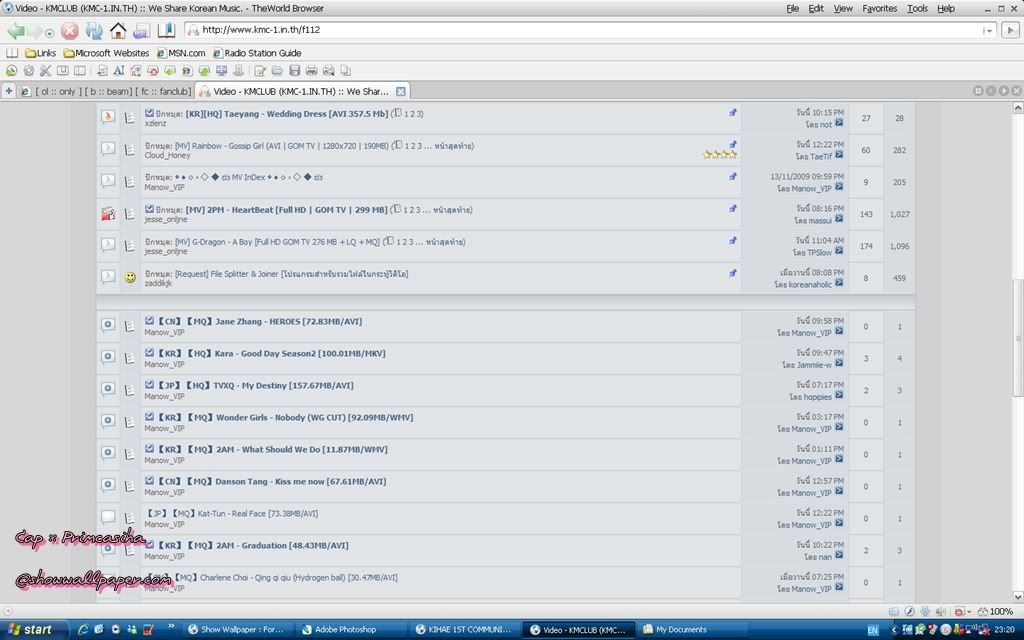
Task: Click the open folder toolbar icon
Action: [x=277, y=71]
